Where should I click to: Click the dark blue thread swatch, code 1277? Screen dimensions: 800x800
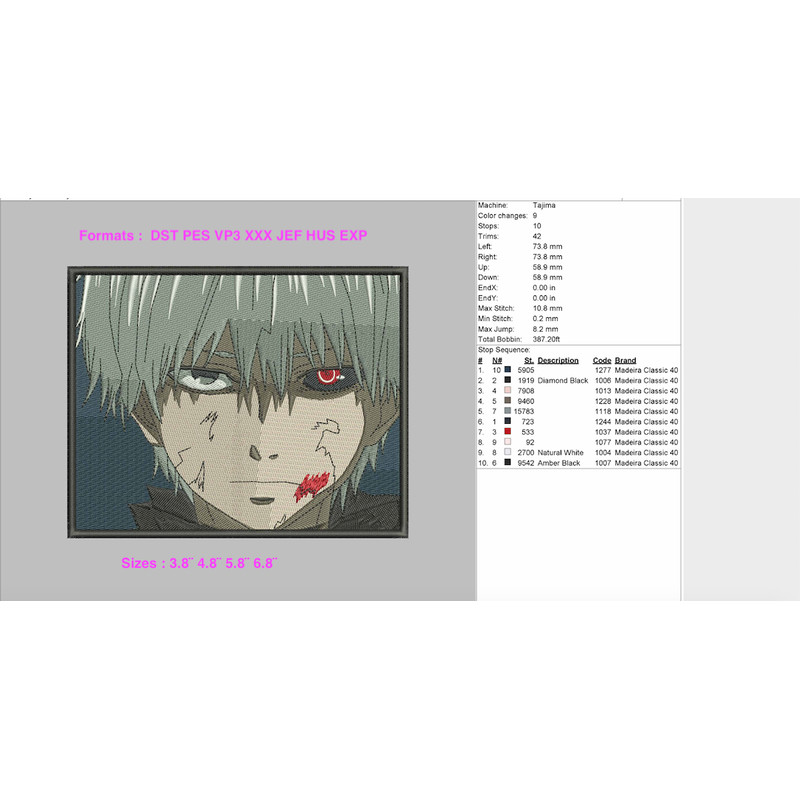point(509,370)
